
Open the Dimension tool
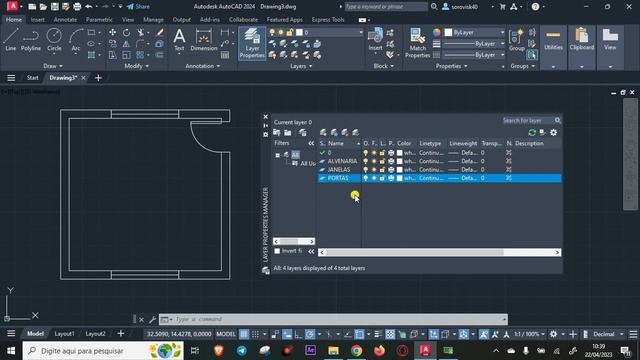click(204, 40)
